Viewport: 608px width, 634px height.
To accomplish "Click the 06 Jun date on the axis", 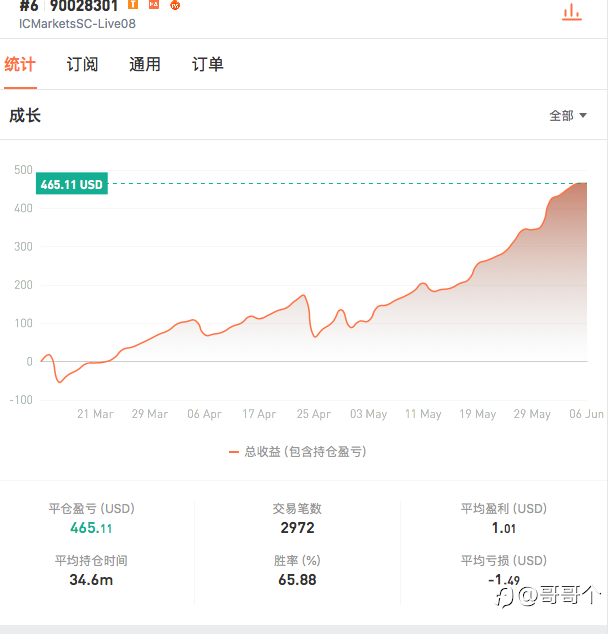I will click(x=586, y=414).
